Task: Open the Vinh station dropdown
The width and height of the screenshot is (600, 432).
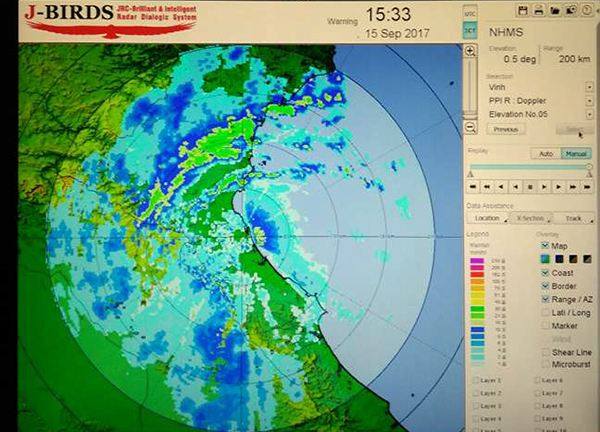Action: [589, 87]
